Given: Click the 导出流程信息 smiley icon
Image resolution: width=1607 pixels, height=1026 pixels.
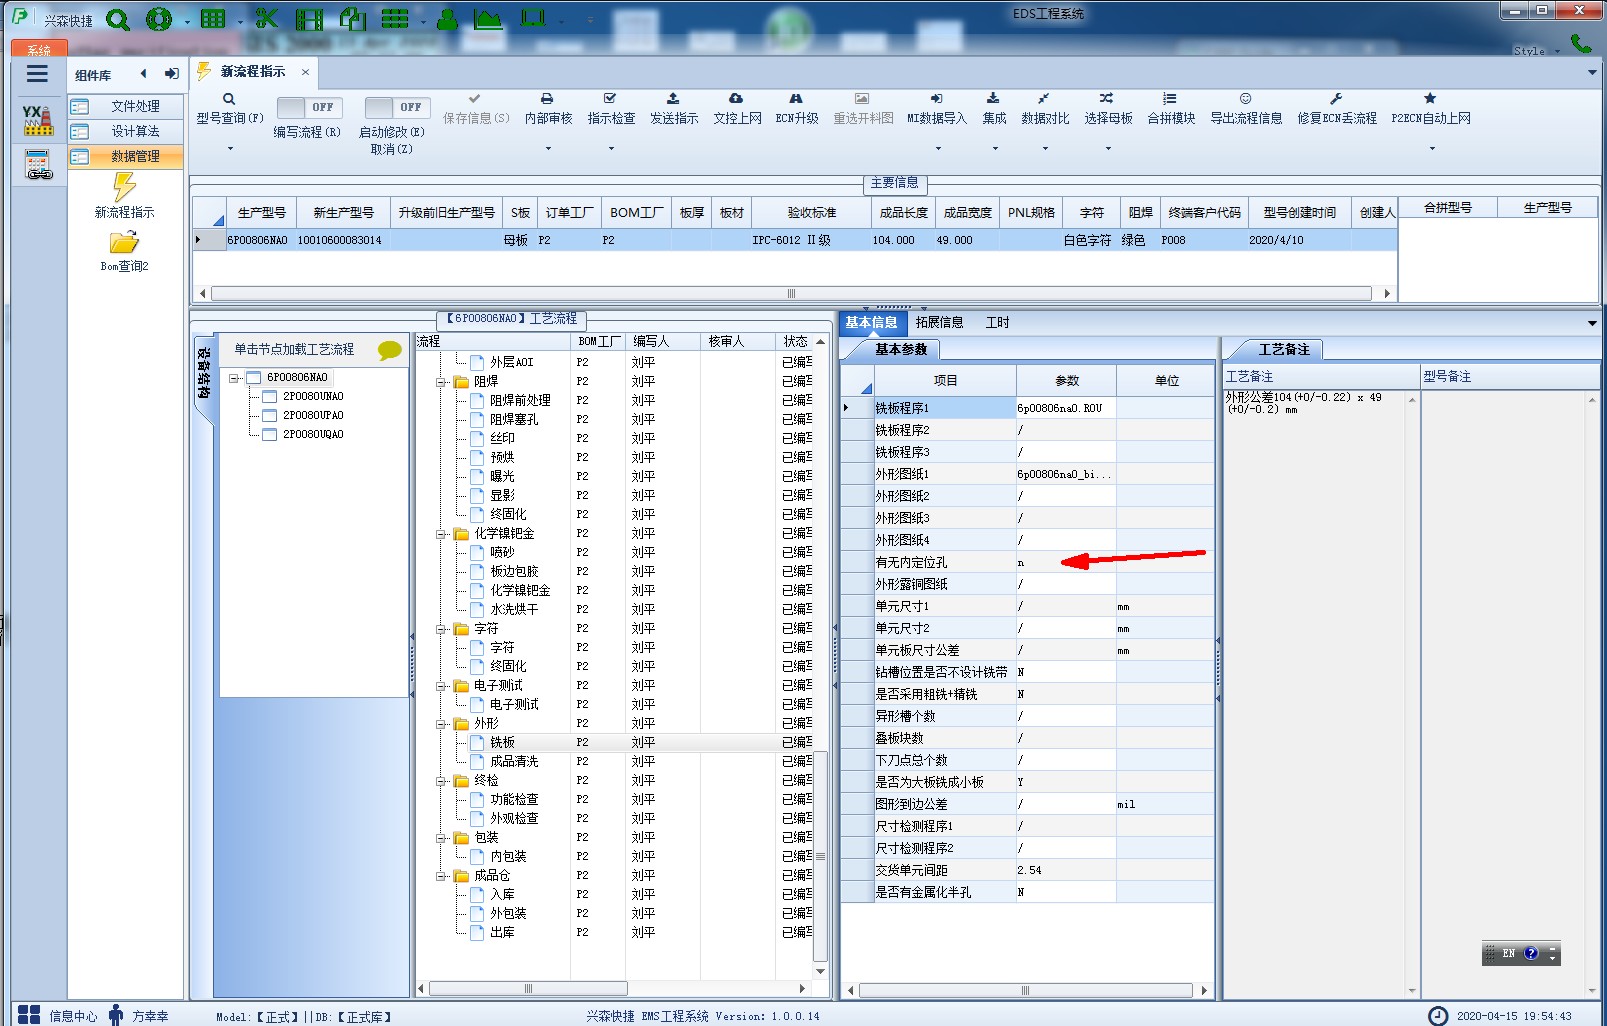Looking at the screenshot, I should coord(1245,99).
